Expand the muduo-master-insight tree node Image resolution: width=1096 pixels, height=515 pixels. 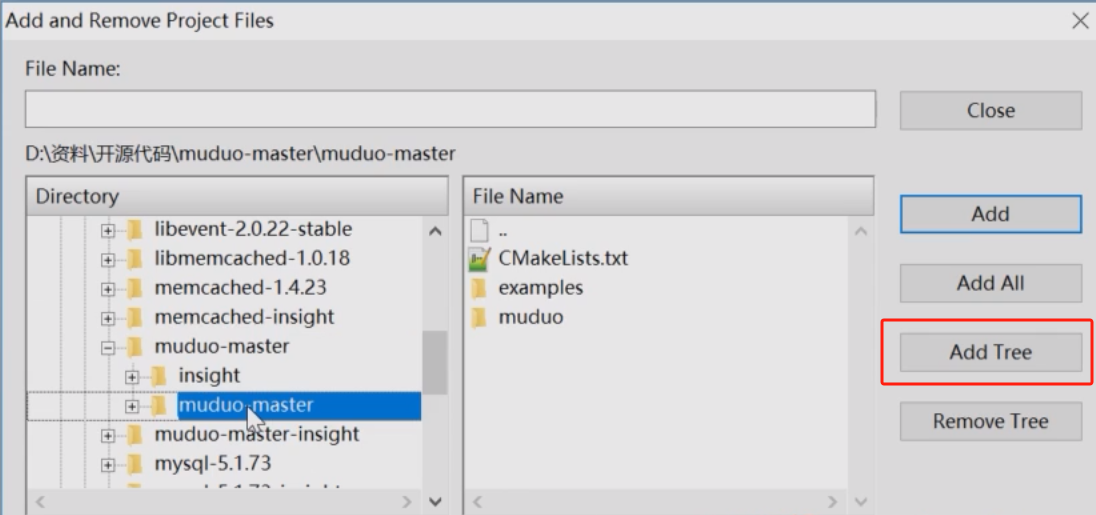(x=108, y=435)
